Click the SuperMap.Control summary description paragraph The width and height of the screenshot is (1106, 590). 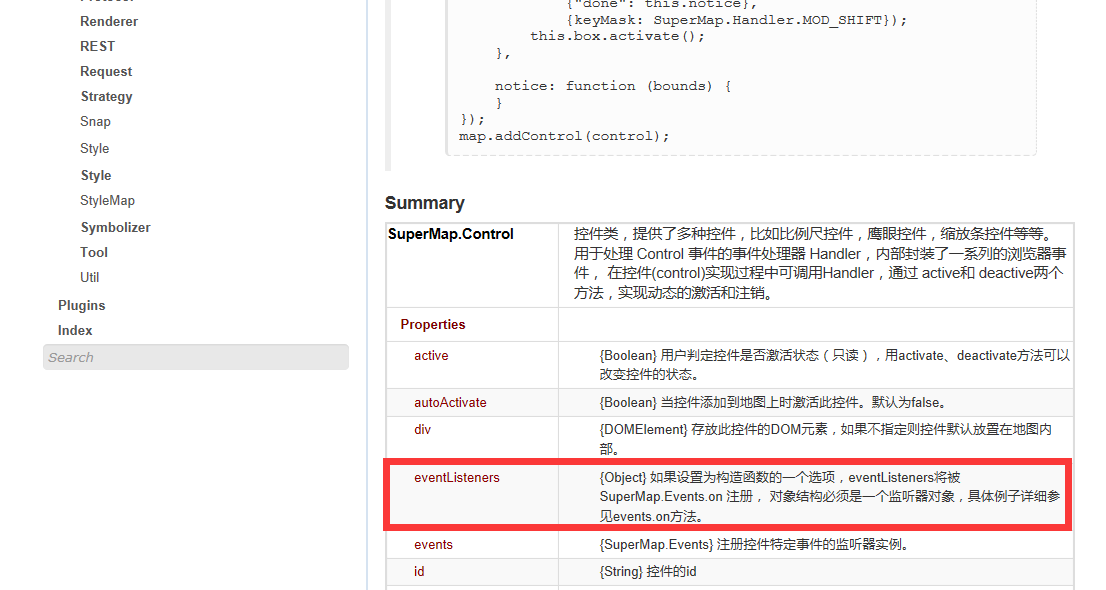[x=820, y=263]
